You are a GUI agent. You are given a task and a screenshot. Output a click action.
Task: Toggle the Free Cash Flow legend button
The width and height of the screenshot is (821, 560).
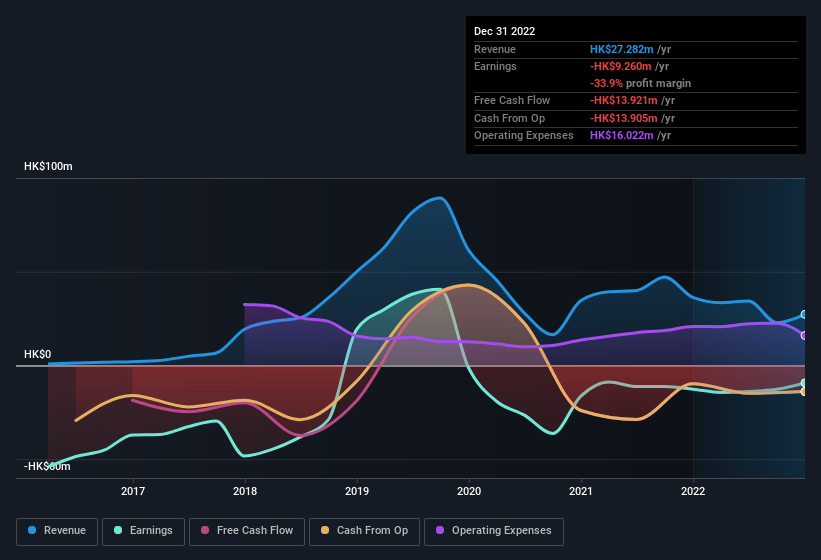pyautogui.click(x=247, y=531)
